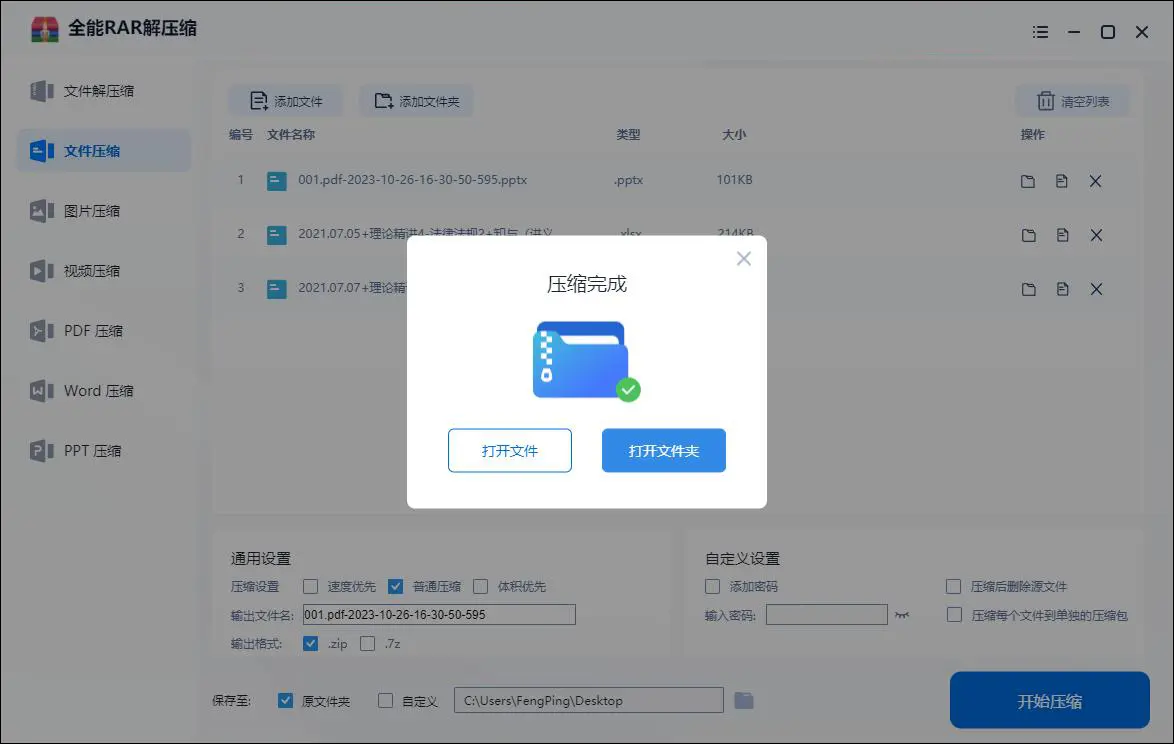Enable 速度优先 compression option
This screenshot has width=1174, height=744.
click(x=310, y=586)
